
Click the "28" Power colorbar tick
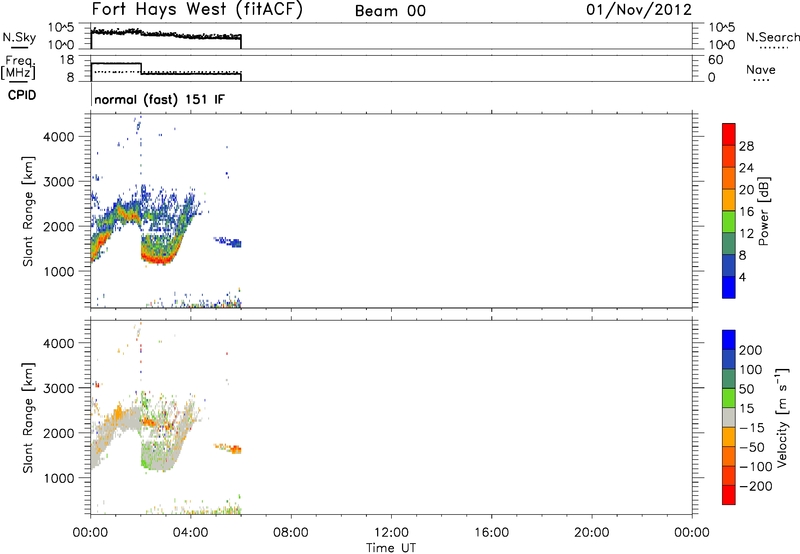tap(746, 146)
